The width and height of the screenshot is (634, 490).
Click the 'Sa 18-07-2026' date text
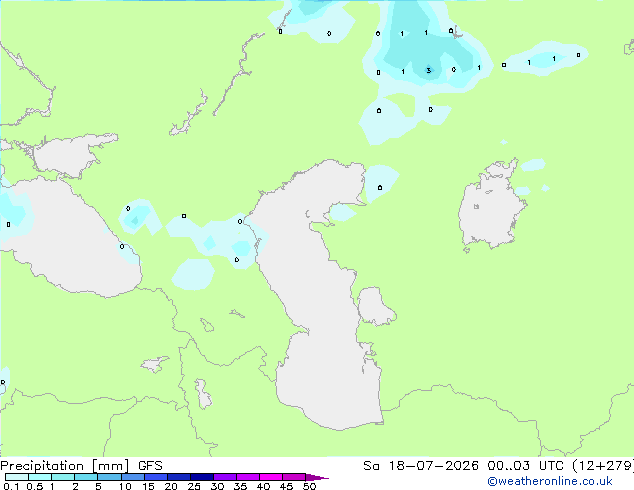[421, 466]
